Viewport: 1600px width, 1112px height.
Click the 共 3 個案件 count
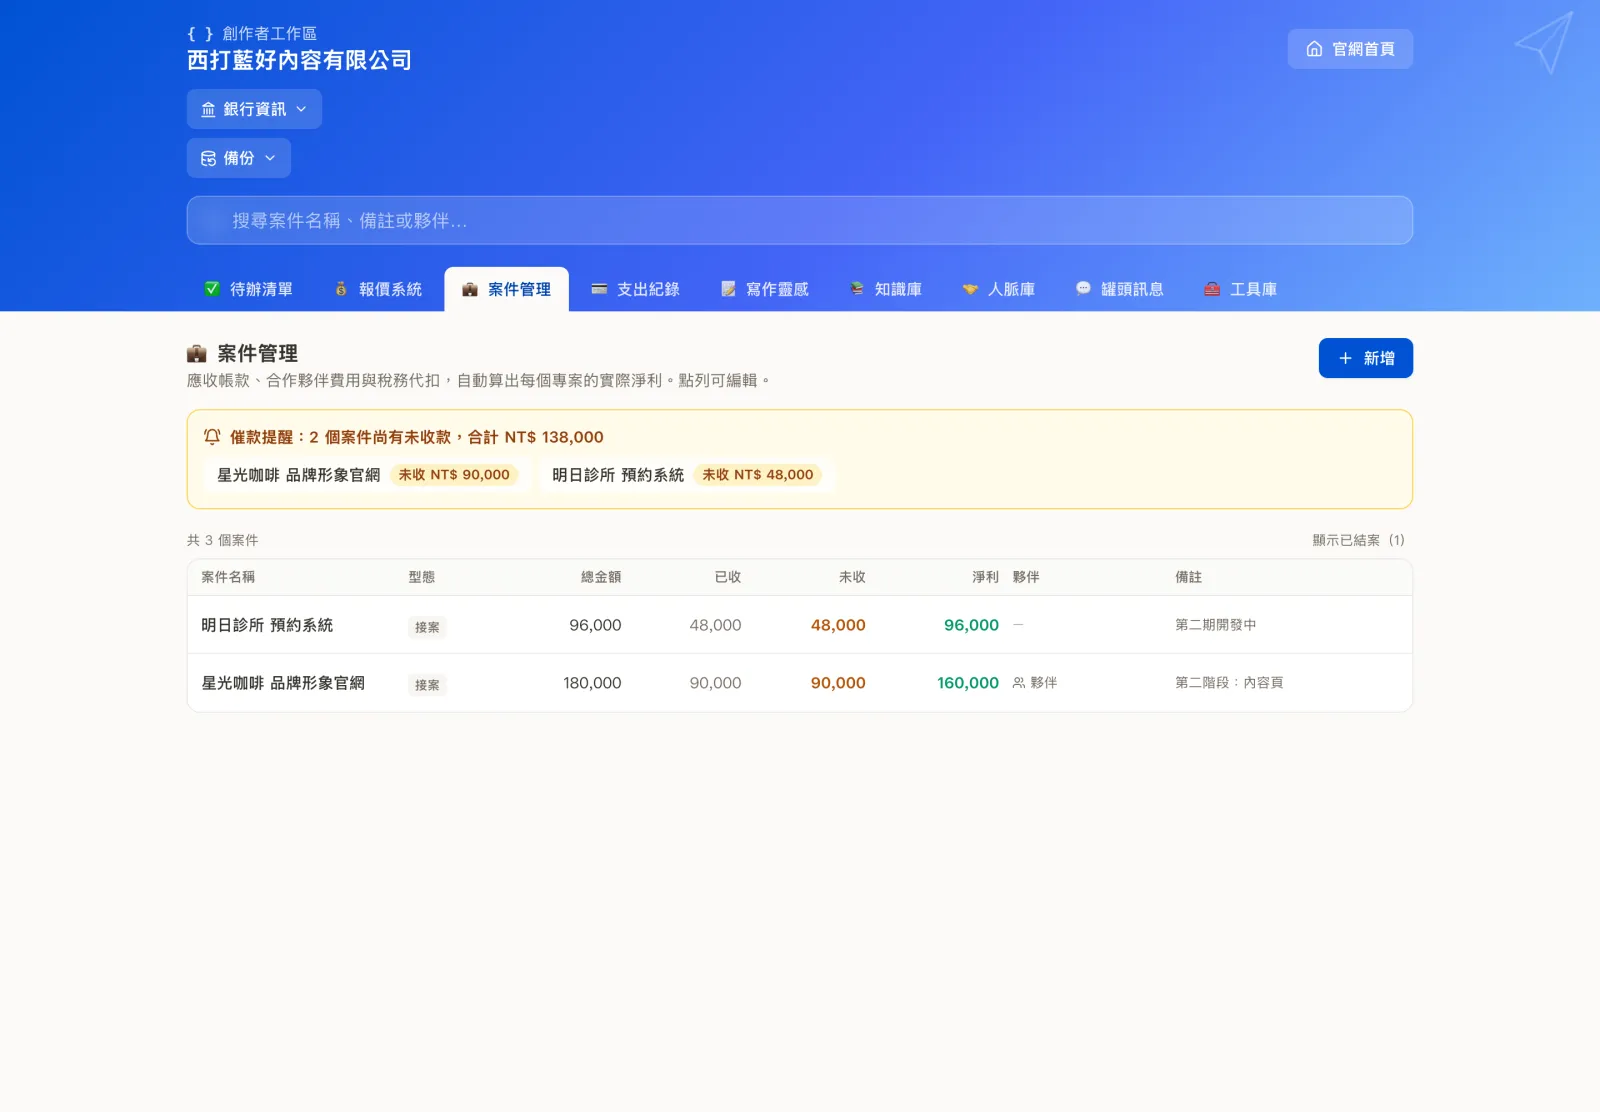(x=222, y=540)
